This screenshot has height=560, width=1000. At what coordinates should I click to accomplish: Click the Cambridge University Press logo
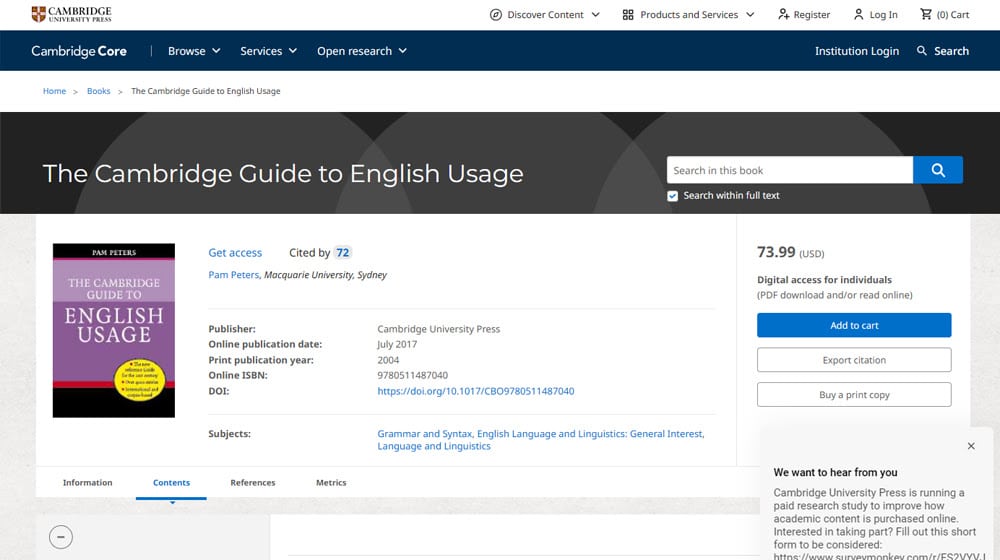coord(71,14)
